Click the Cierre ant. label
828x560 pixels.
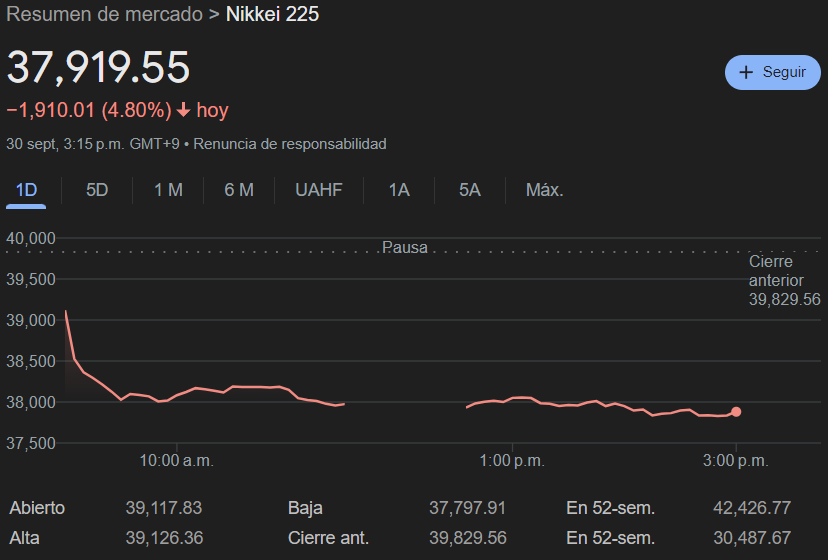pyautogui.click(x=328, y=538)
